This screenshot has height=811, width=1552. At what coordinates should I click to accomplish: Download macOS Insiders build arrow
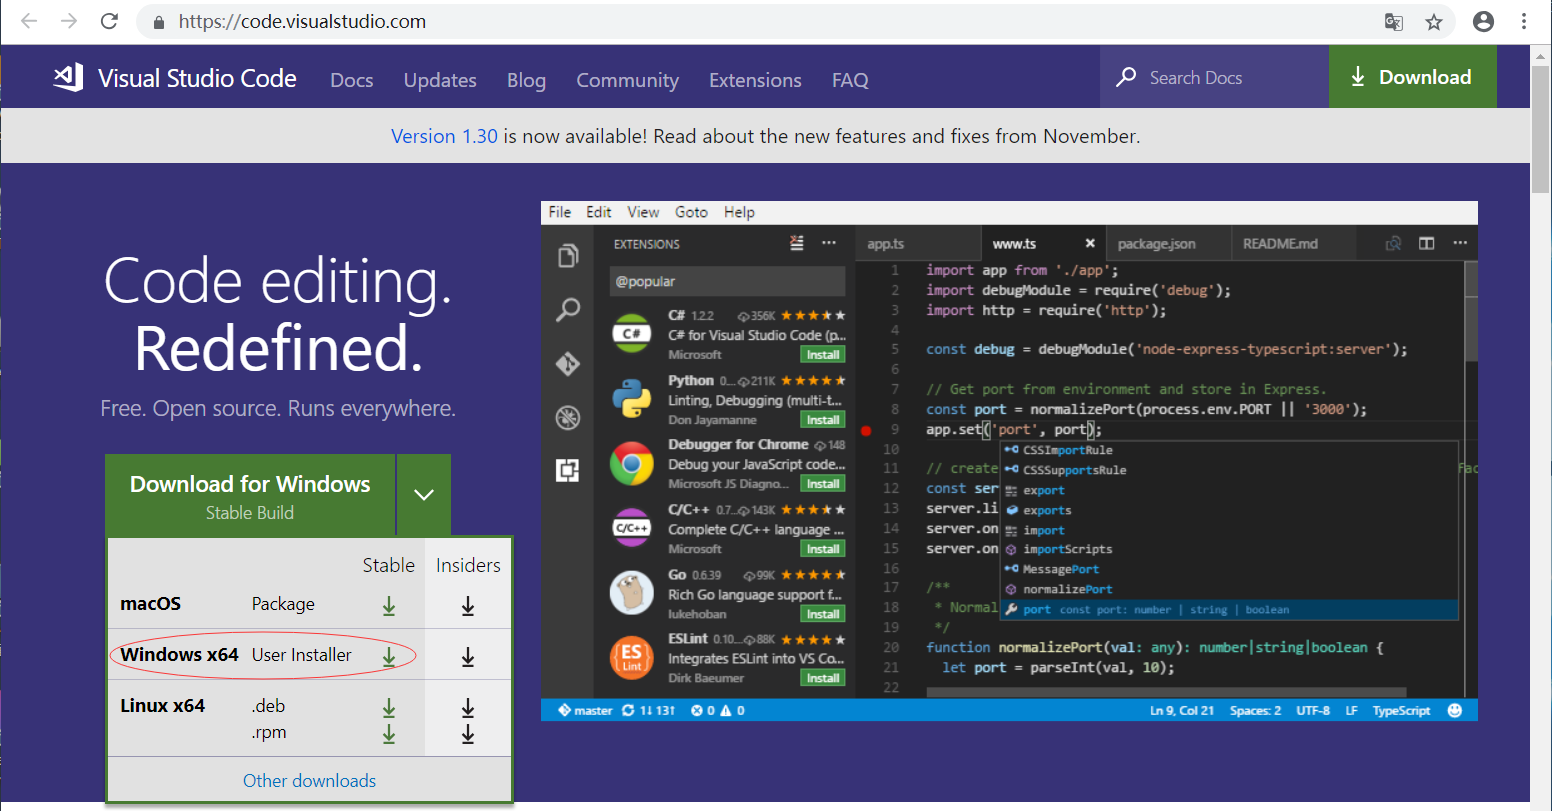(467, 605)
